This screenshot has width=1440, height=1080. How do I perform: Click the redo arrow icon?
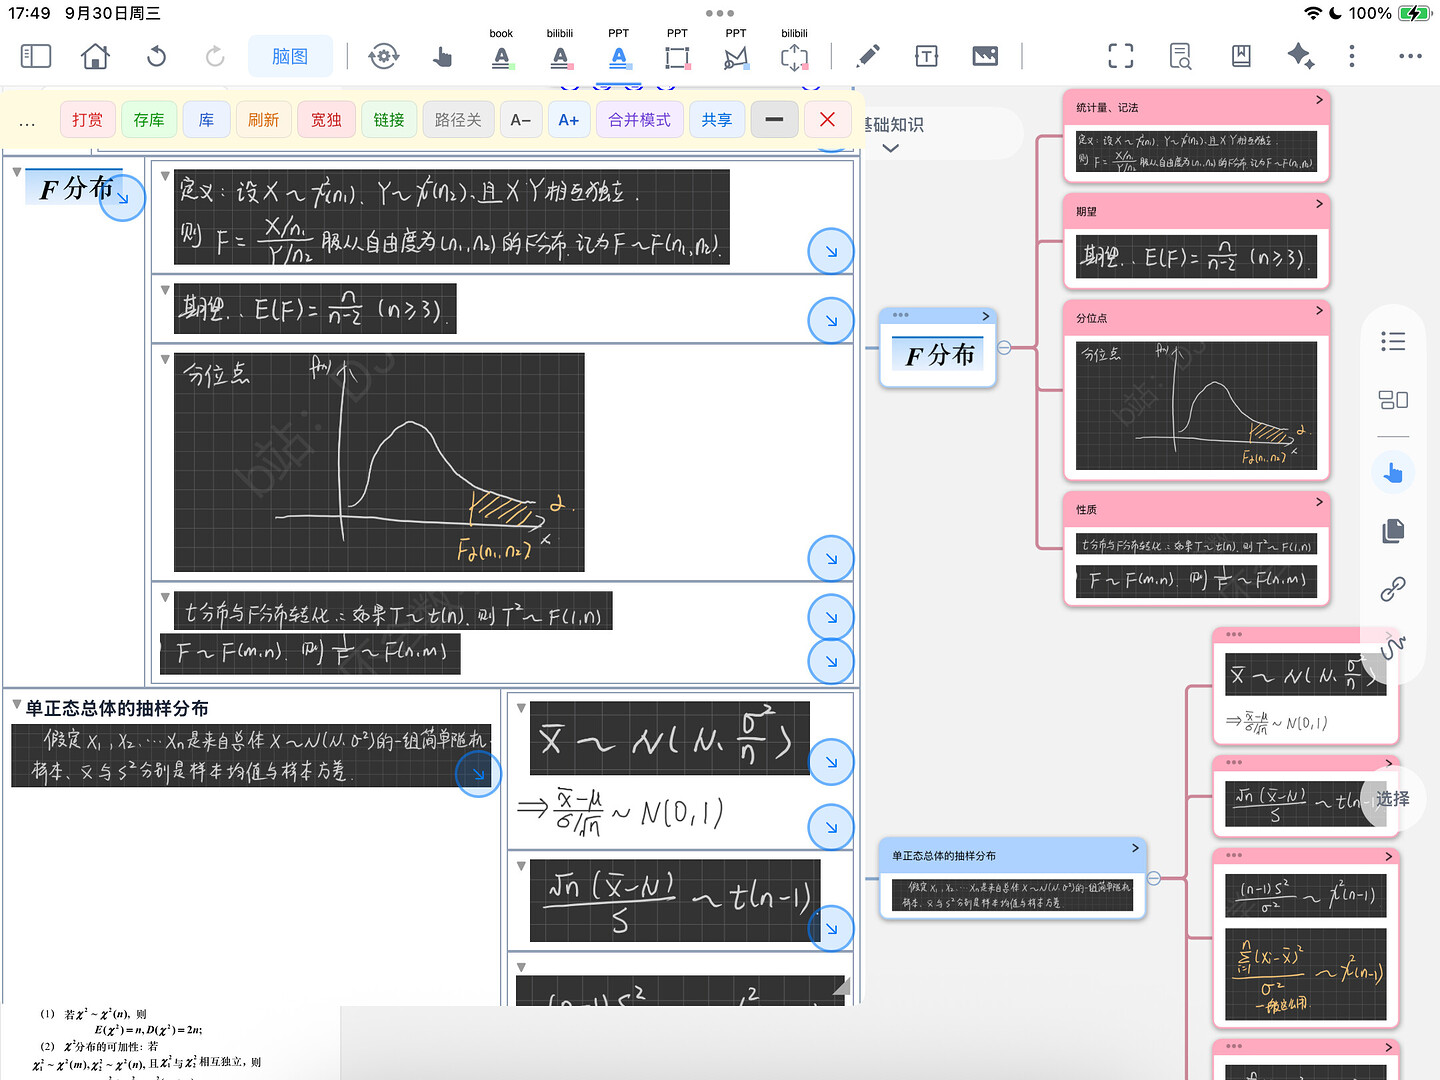click(215, 56)
